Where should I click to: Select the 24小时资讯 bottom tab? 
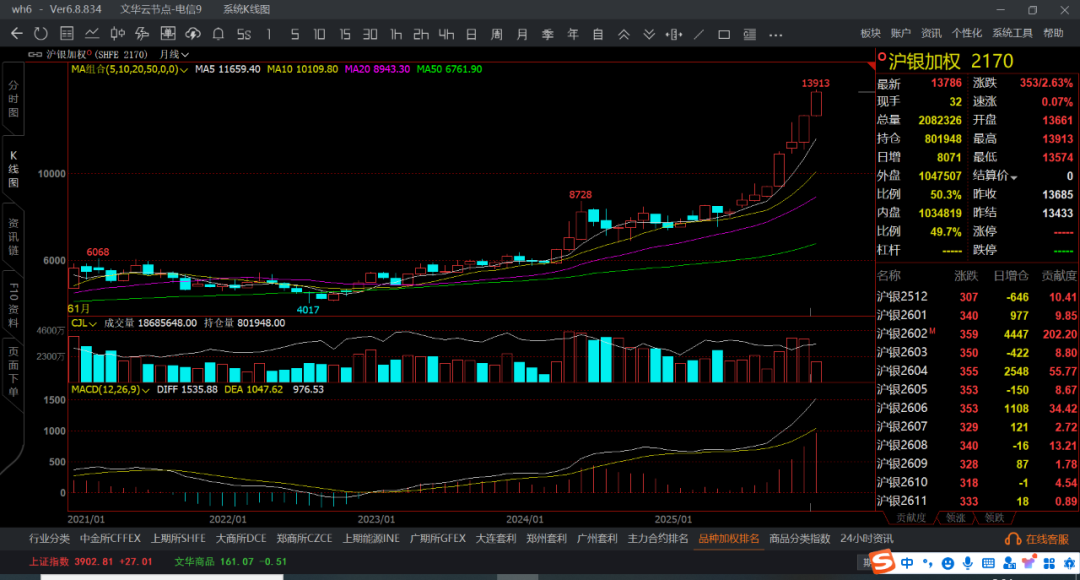[866, 539]
